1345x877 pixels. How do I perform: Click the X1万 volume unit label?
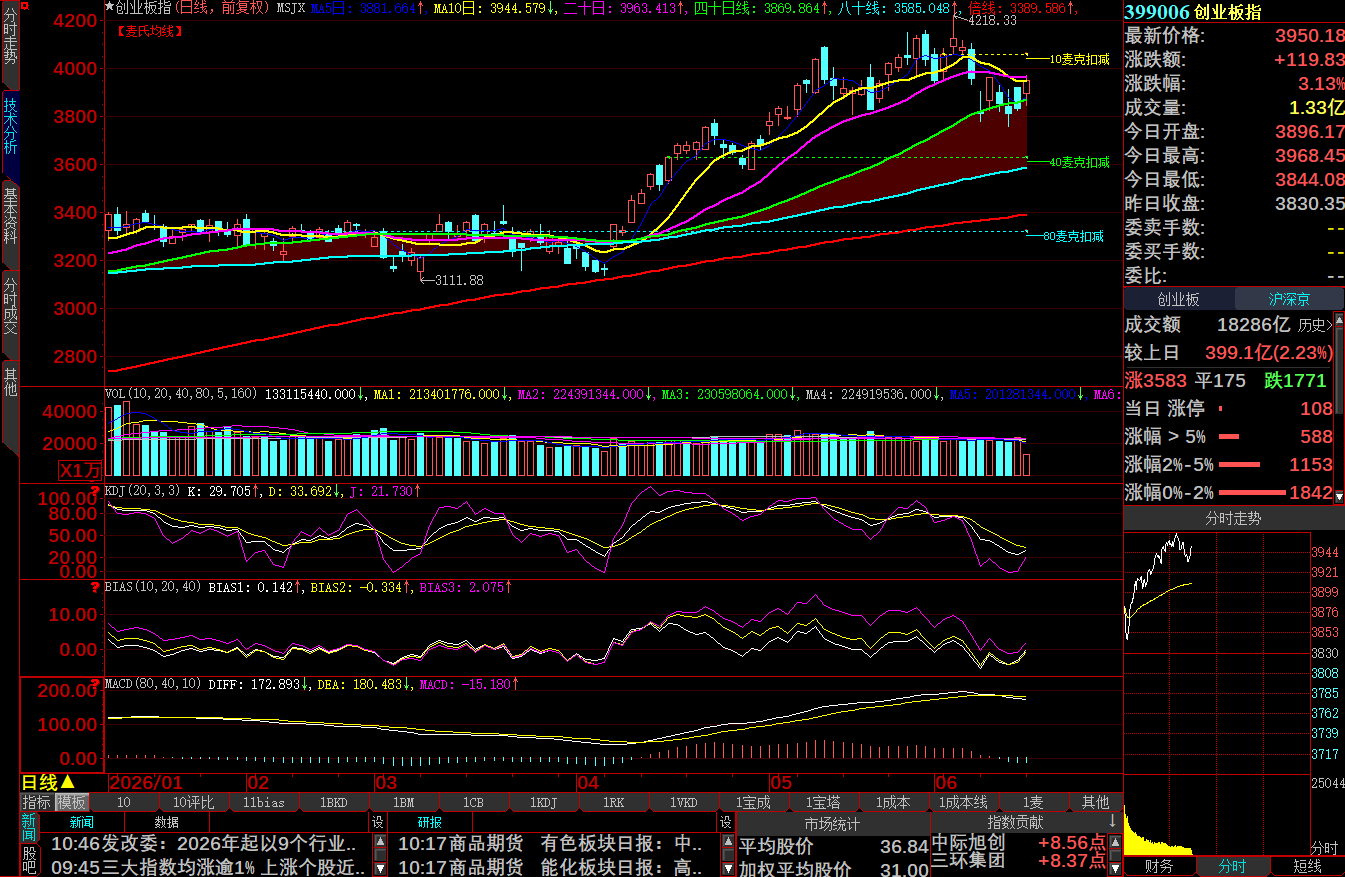tap(80, 470)
